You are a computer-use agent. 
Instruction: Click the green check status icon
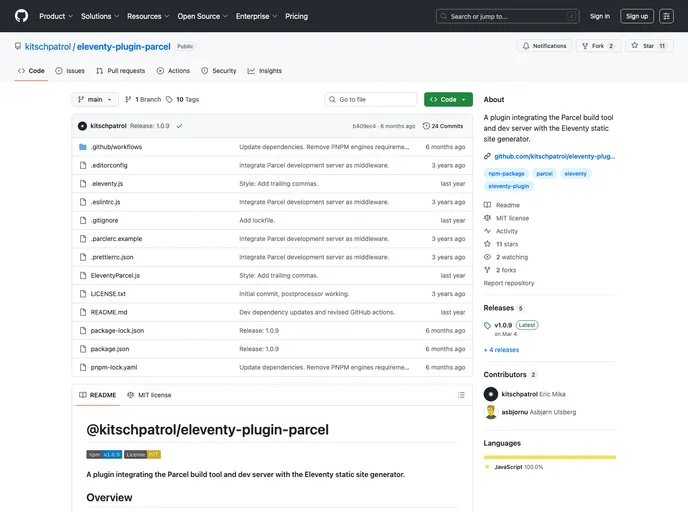(x=179, y=126)
